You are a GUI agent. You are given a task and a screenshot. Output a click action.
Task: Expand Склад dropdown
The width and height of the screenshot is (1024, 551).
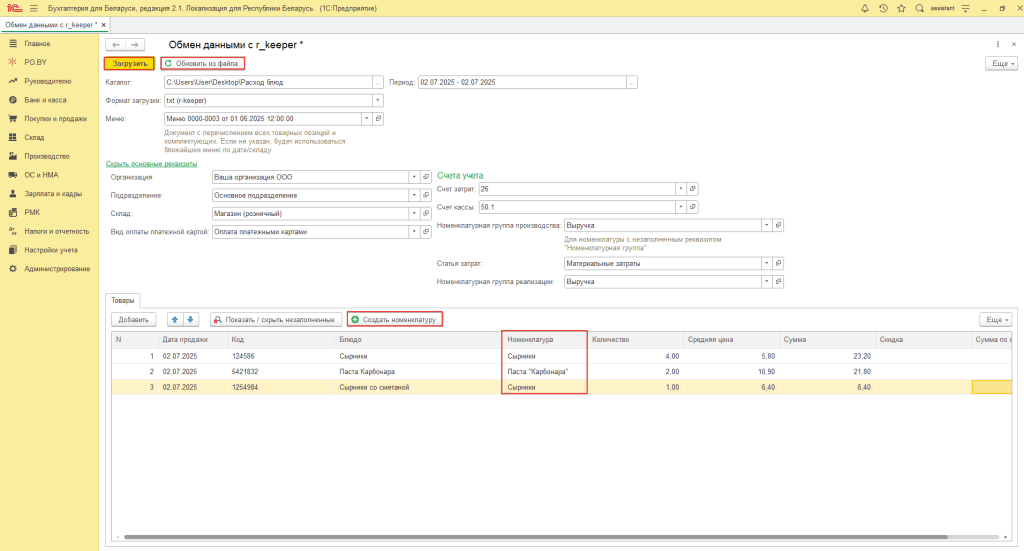pos(414,213)
